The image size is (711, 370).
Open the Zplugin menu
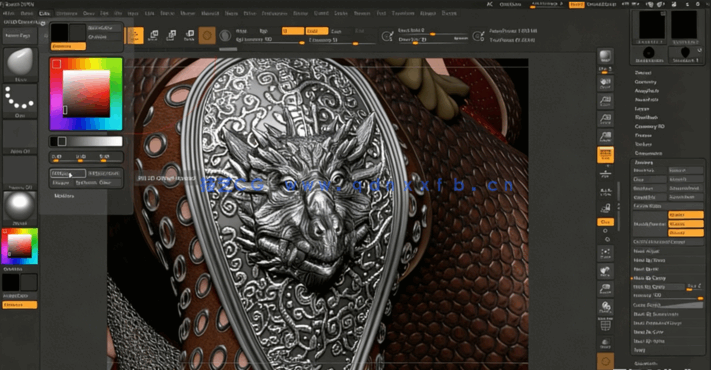click(x=428, y=13)
